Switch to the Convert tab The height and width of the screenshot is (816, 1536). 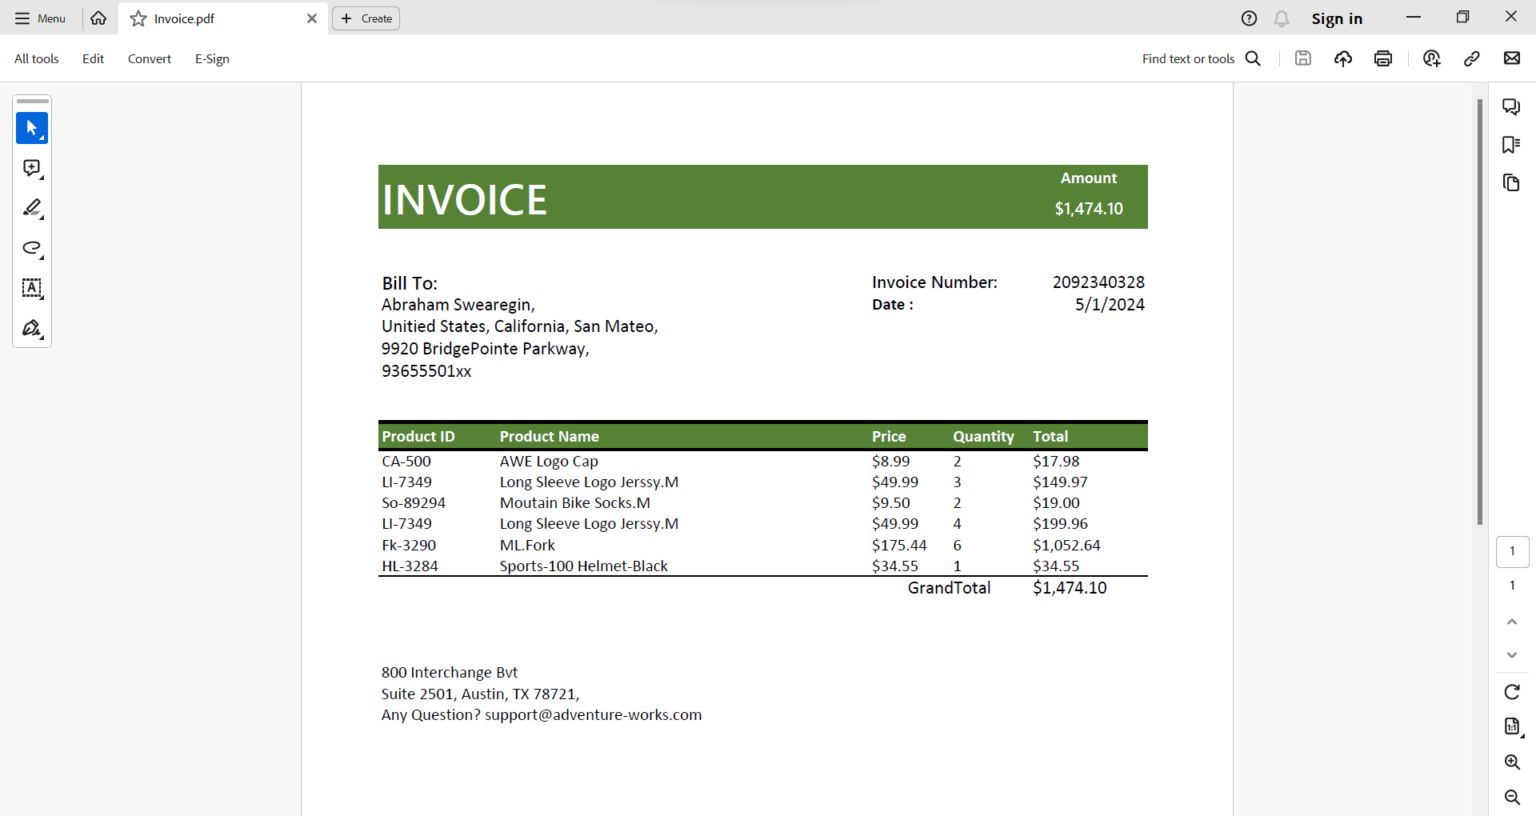click(149, 58)
